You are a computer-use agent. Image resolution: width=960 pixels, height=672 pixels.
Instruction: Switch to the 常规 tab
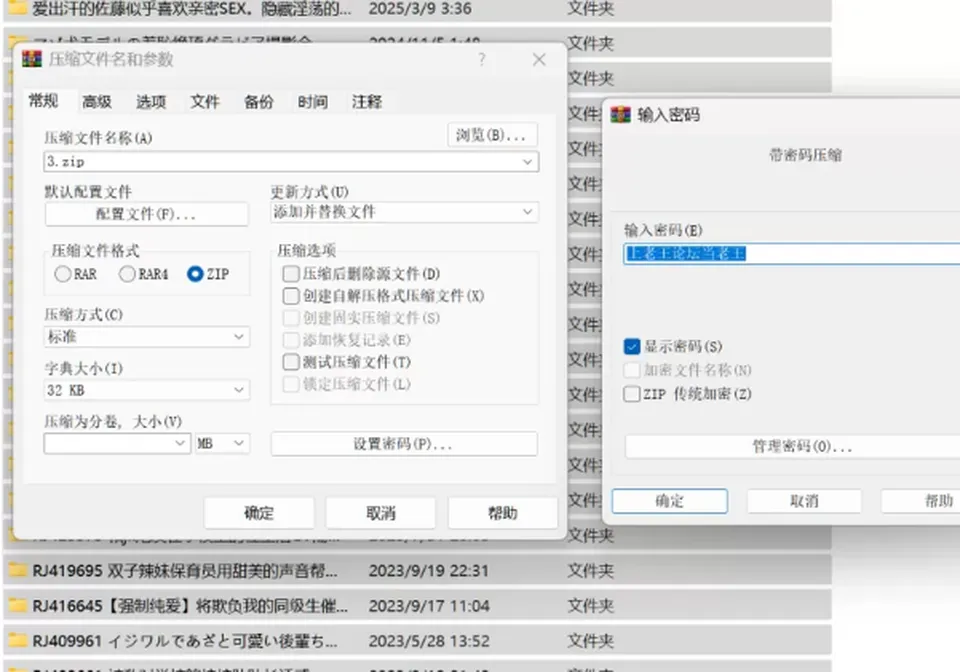click(43, 101)
